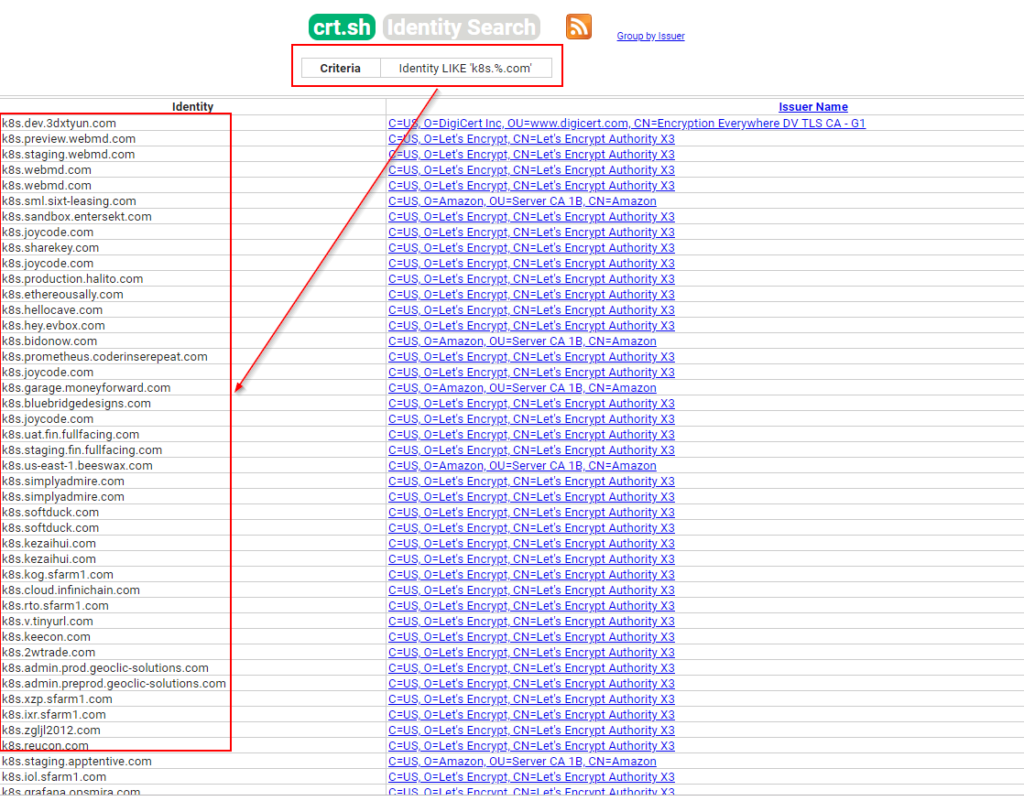This screenshot has width=1024, height=801.
Task: Open the RSS feed icon
Action: point(578,27)
